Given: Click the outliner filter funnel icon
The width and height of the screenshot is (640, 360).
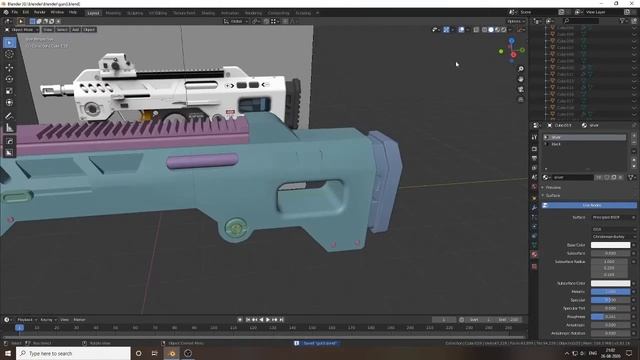Looking at the screenshot, I should click(622, 20).
